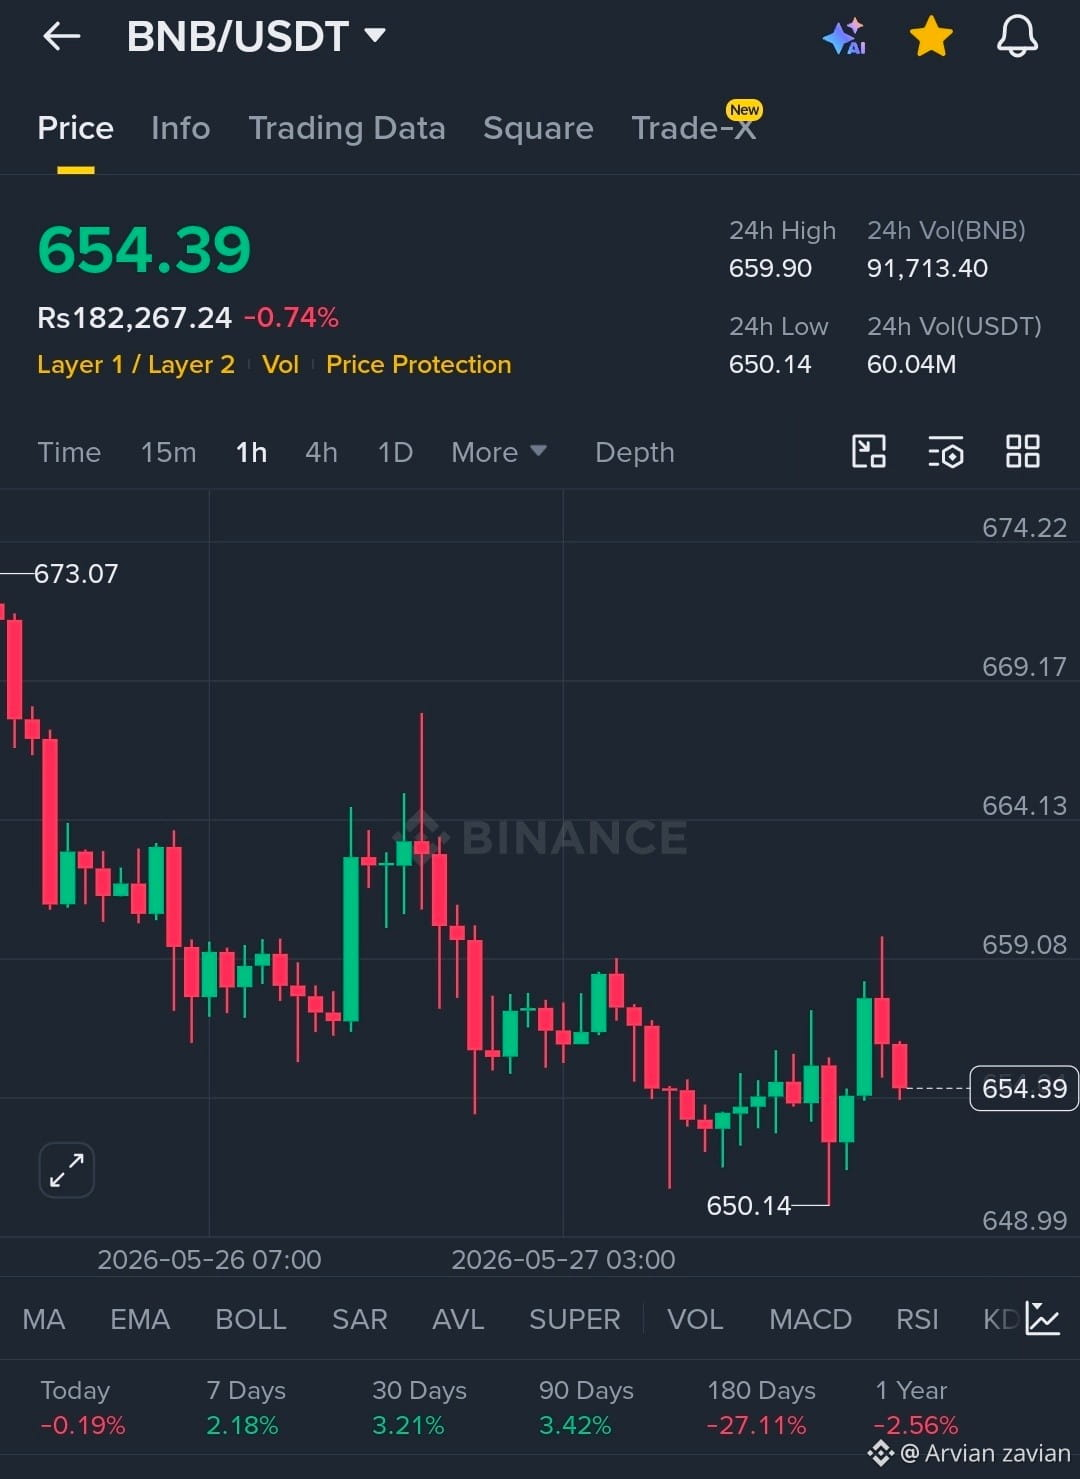Toggle the EMA indicator

140,1319
